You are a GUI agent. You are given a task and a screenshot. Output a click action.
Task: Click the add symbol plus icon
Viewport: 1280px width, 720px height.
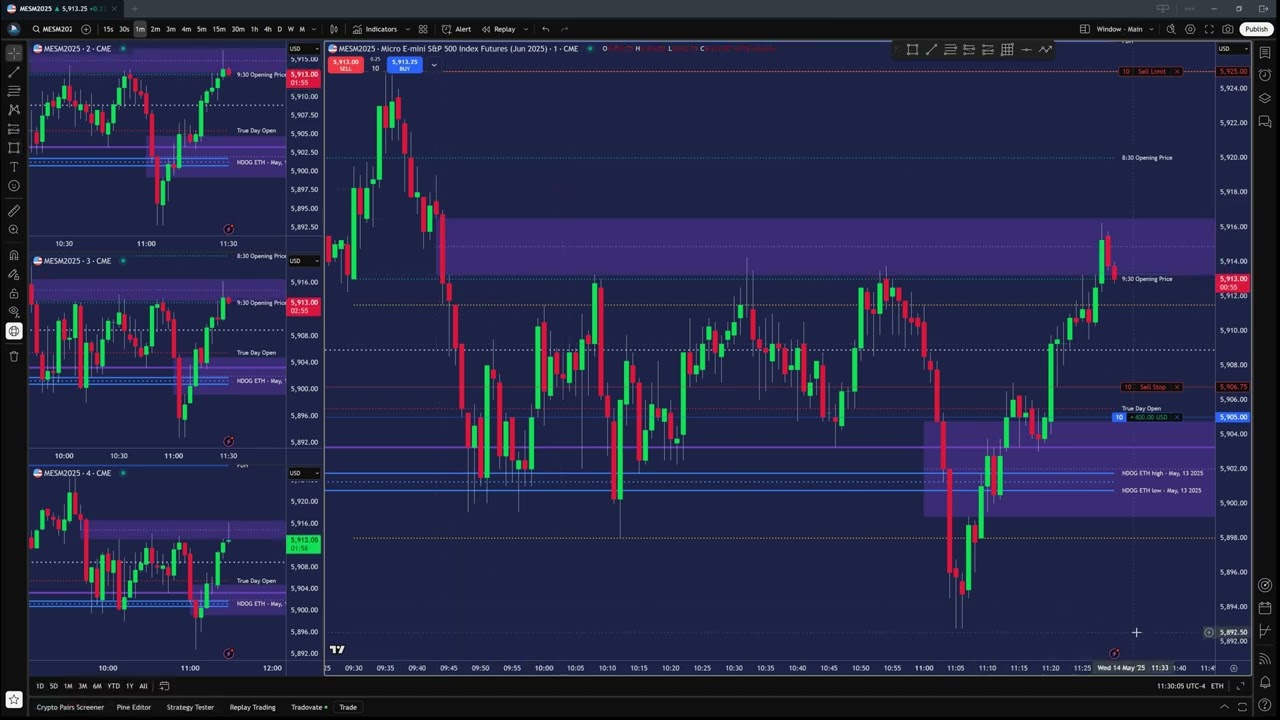[x=86, y=29]
